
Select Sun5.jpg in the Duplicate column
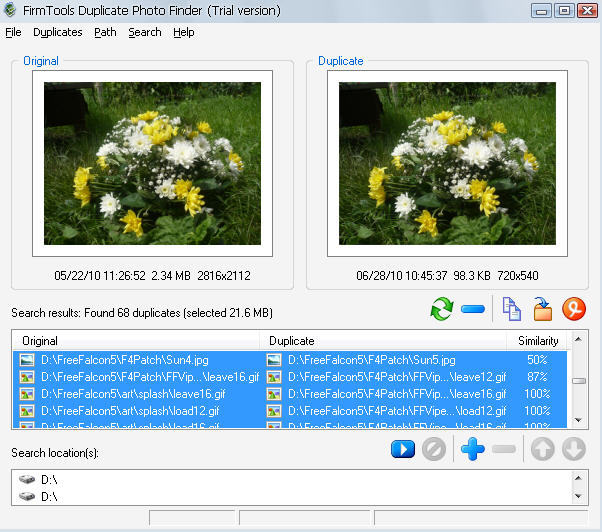pyautogui.click(x=372, y=360)
